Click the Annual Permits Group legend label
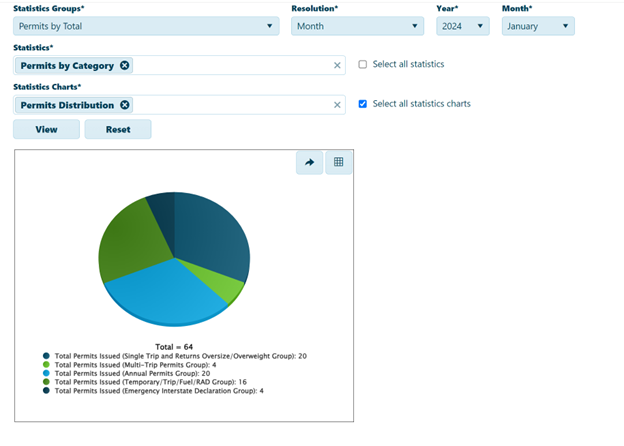Viewport: 624px width, 446px height. [132, 373]
